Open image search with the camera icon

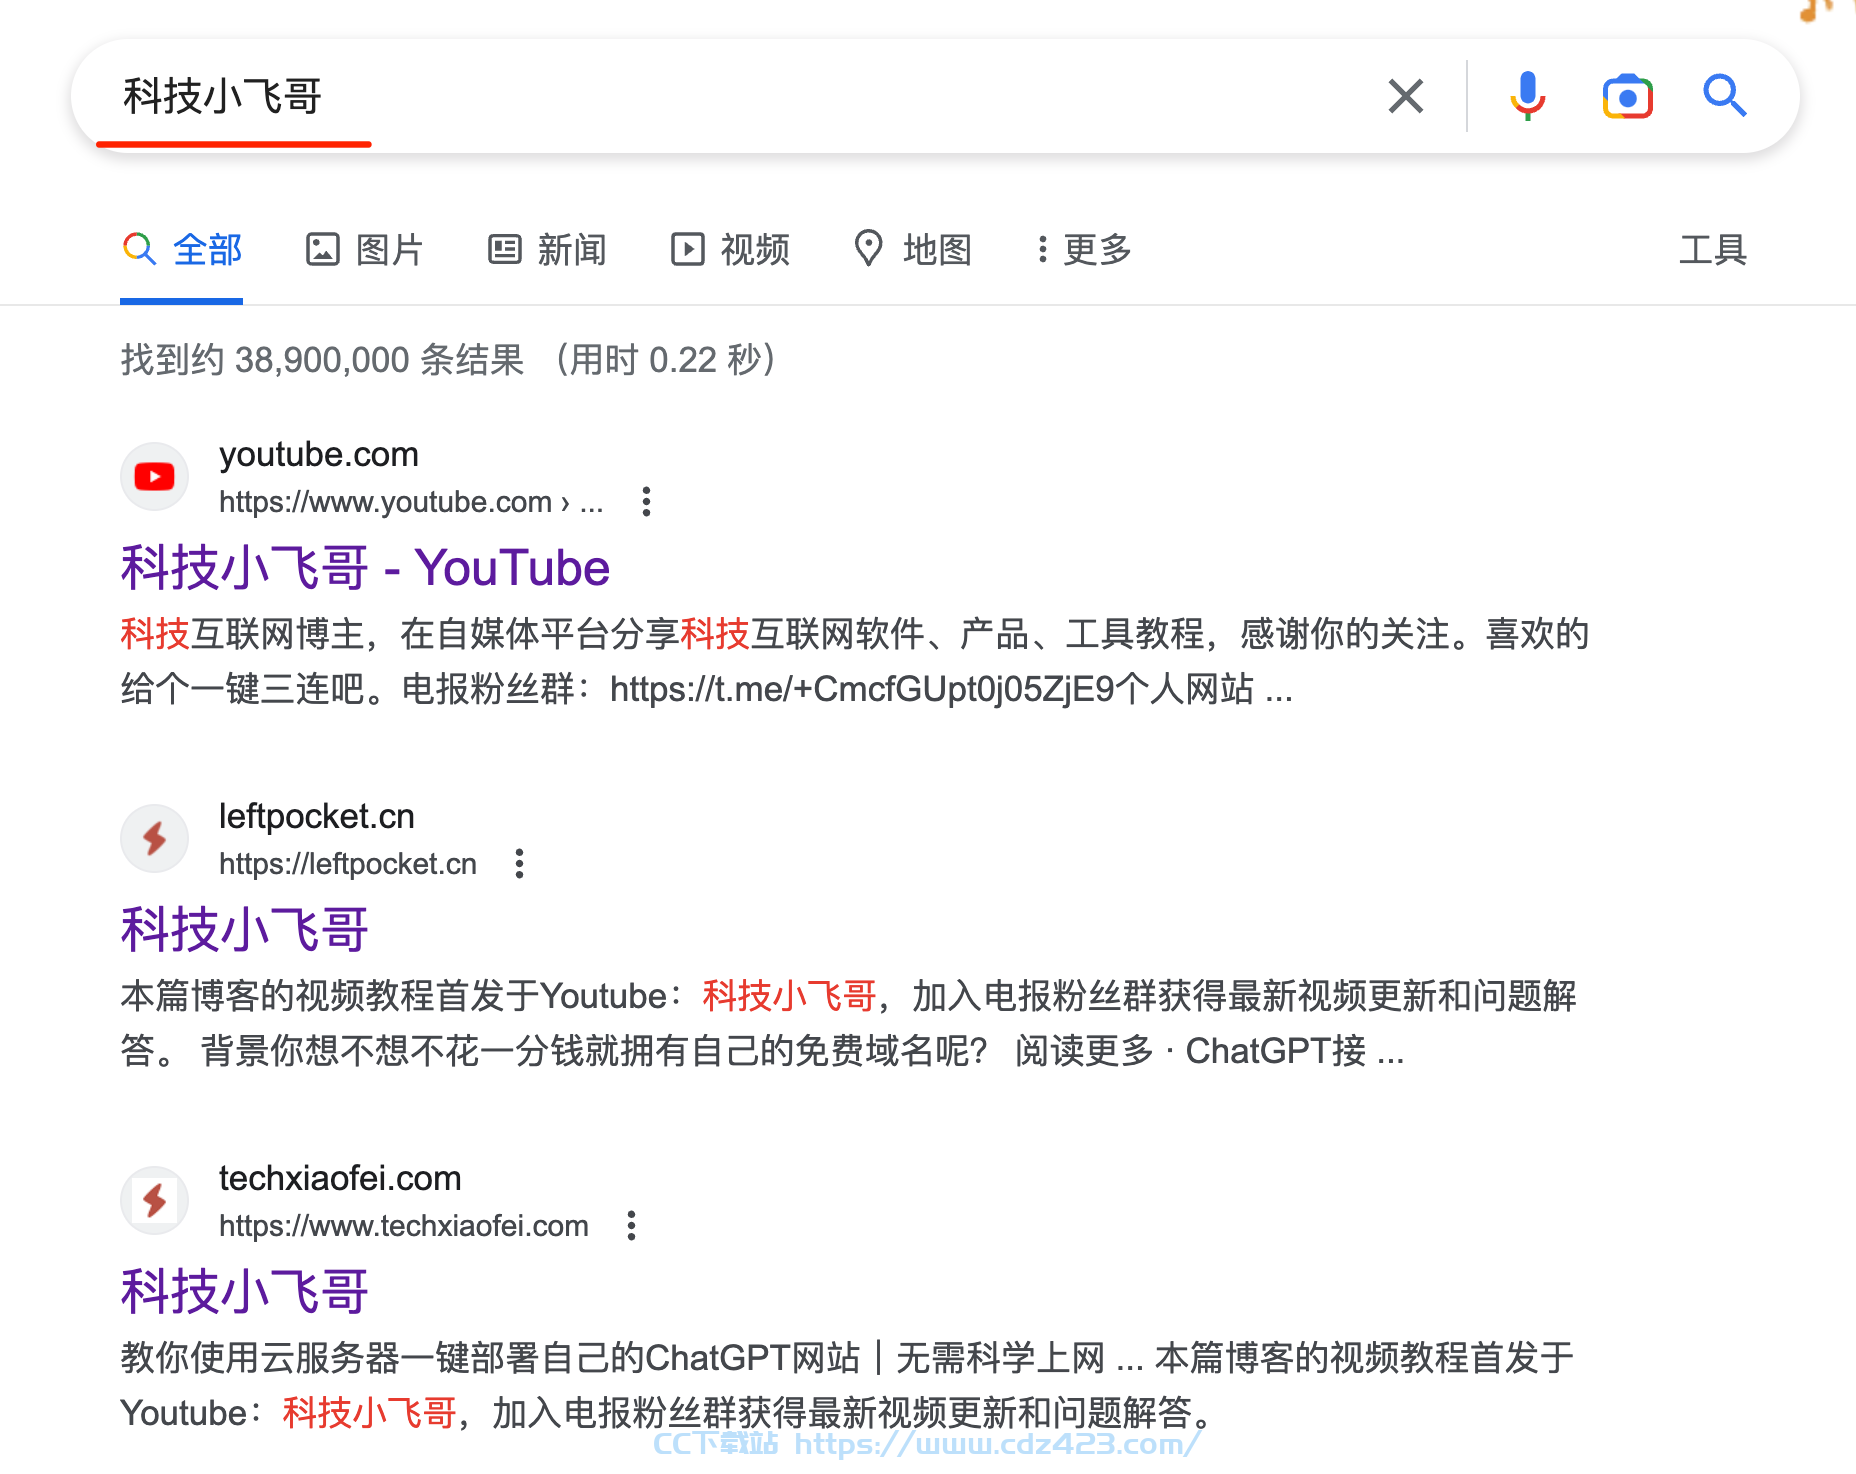click(x=1627, y=96)
